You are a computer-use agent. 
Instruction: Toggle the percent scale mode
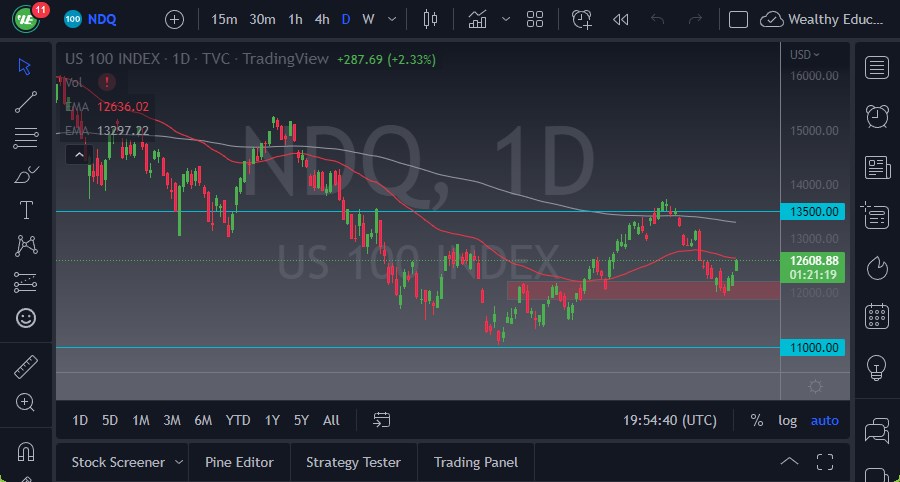pyautogui.click(x=757, y=420)
